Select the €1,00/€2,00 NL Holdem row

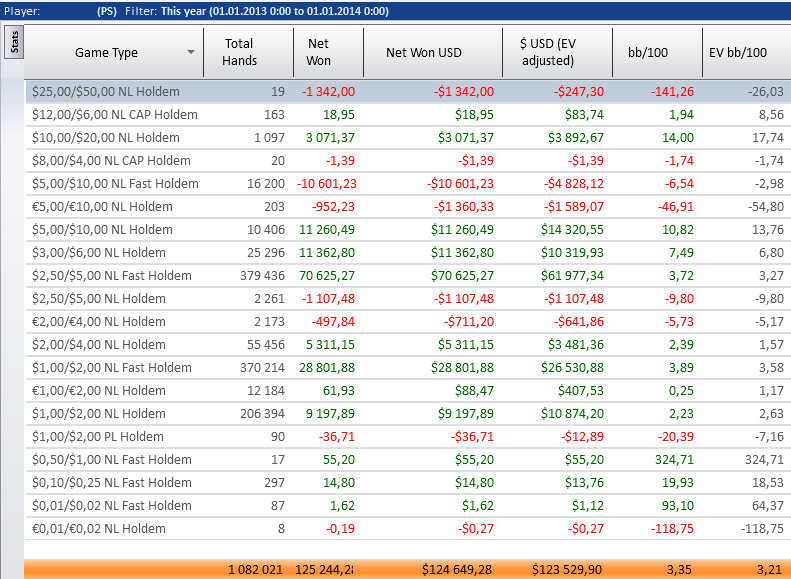[408, 391]
